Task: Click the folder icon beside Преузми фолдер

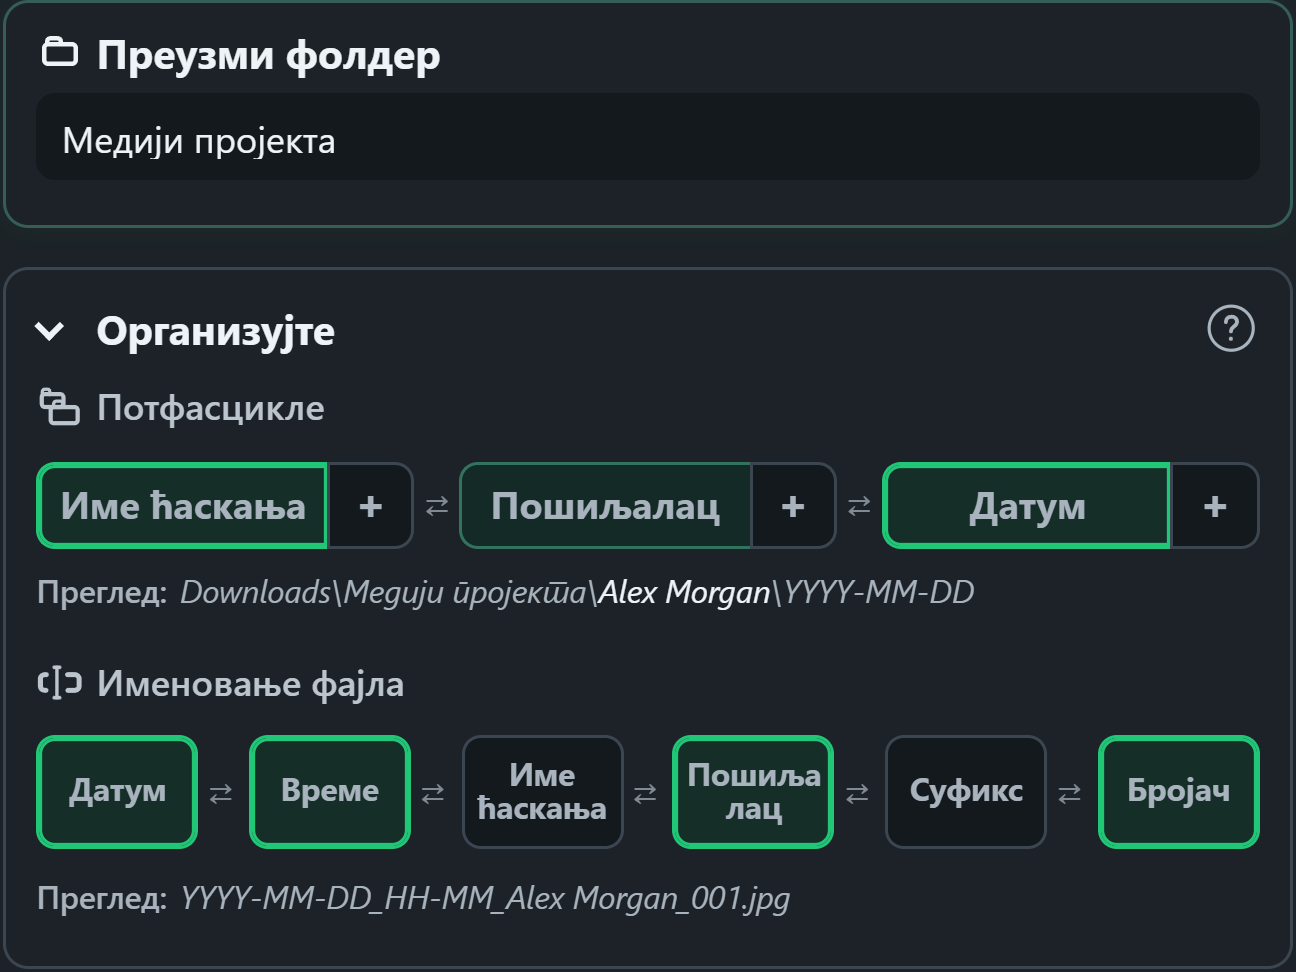Action: point(60,52)
